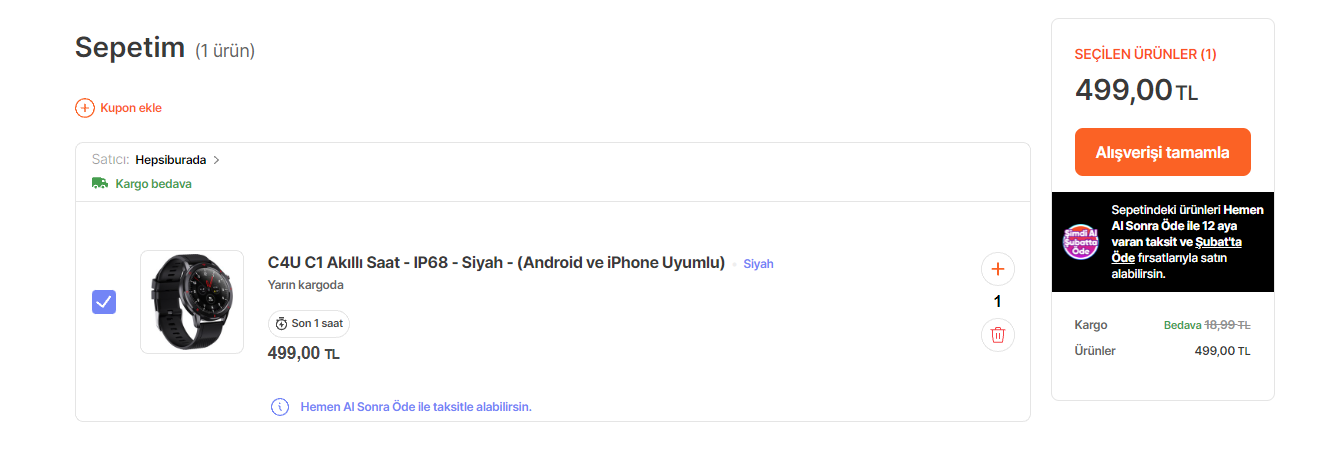Screen dimensions: 1337x451
Task: Uncheck the C4U C1 smartwatch checkbox
Action: click(104, 302)
